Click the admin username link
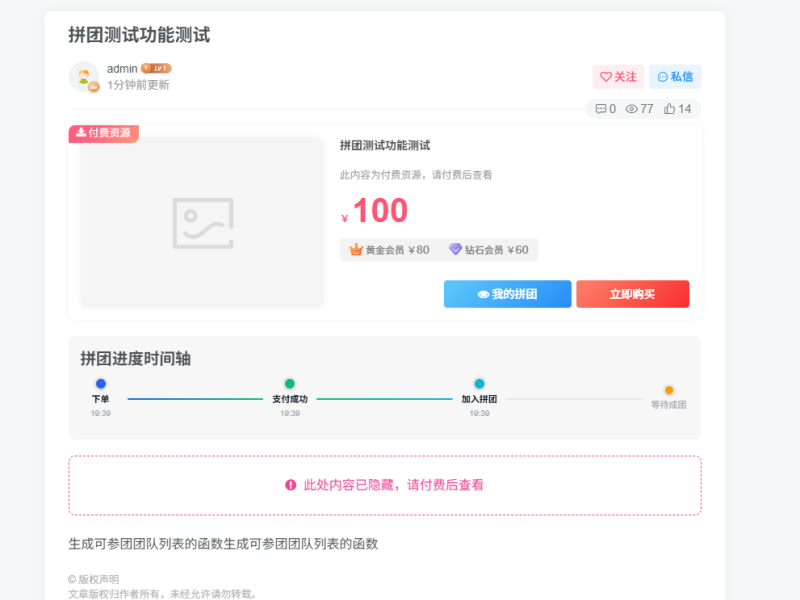 pyautogui.click(x=121, y=68)
